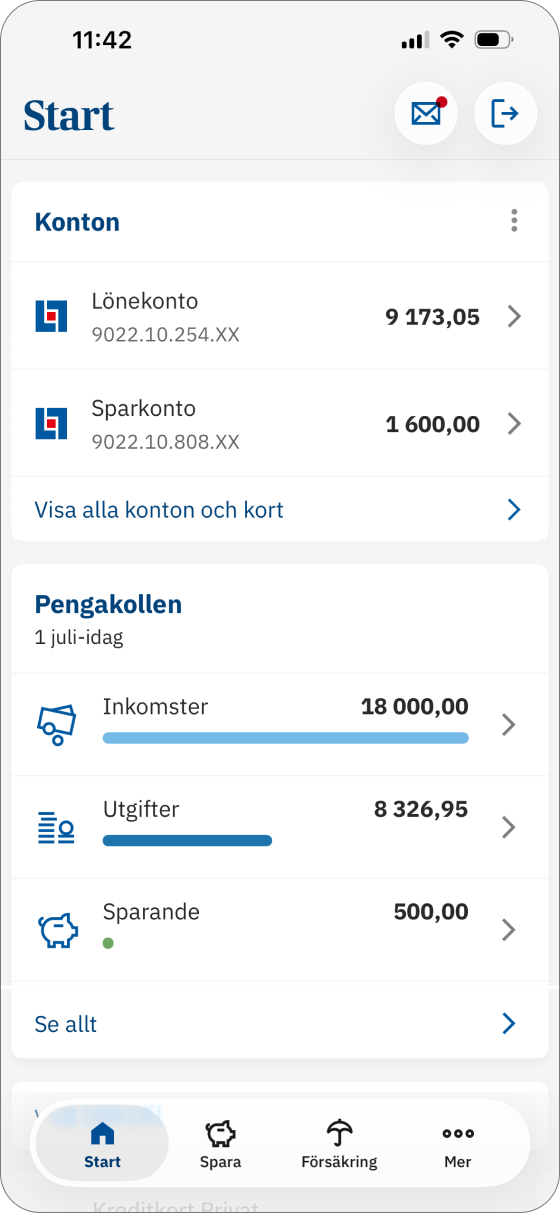Tap the log out icon
Viewport: 560px width, 1213px height.
(505, 113)
